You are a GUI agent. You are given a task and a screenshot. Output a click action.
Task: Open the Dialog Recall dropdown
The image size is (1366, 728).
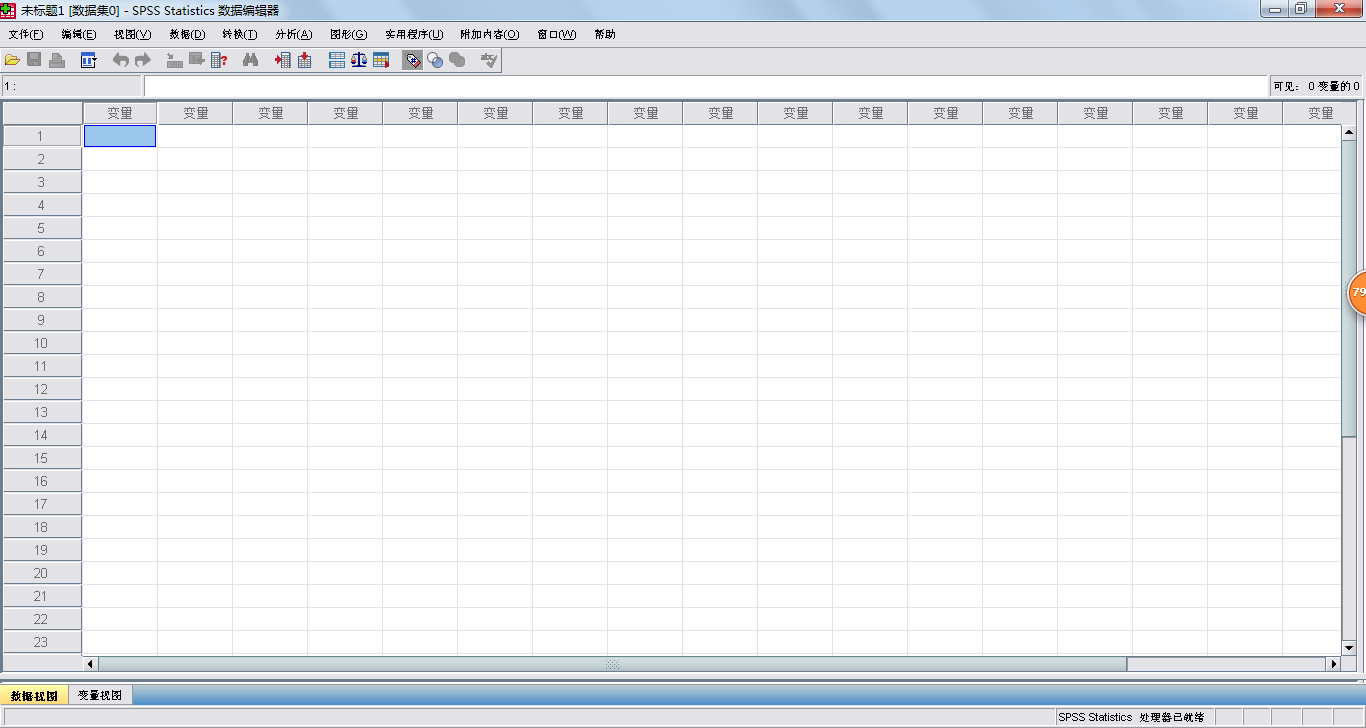coord(88,59)
